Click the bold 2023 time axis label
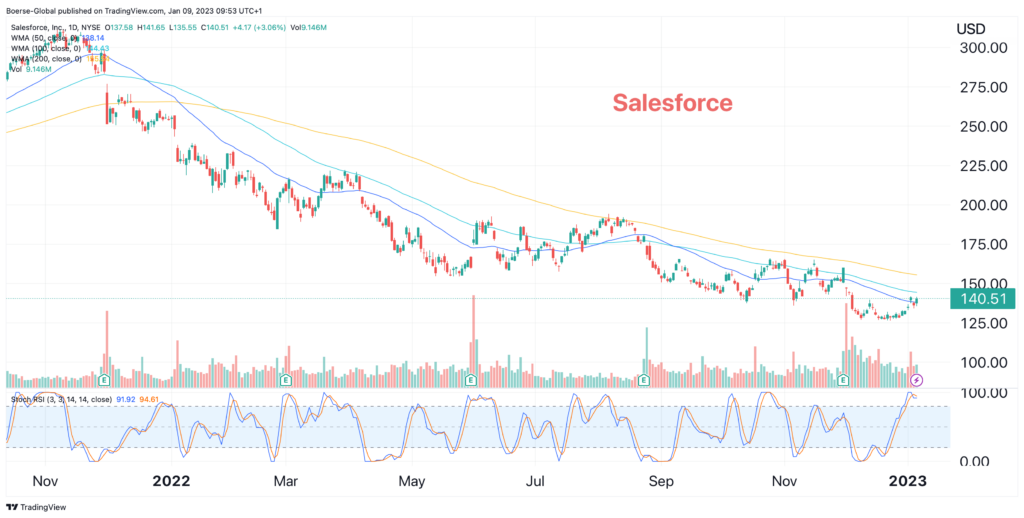Screen dimensions: 1024x518 click(x=907, y=481)
